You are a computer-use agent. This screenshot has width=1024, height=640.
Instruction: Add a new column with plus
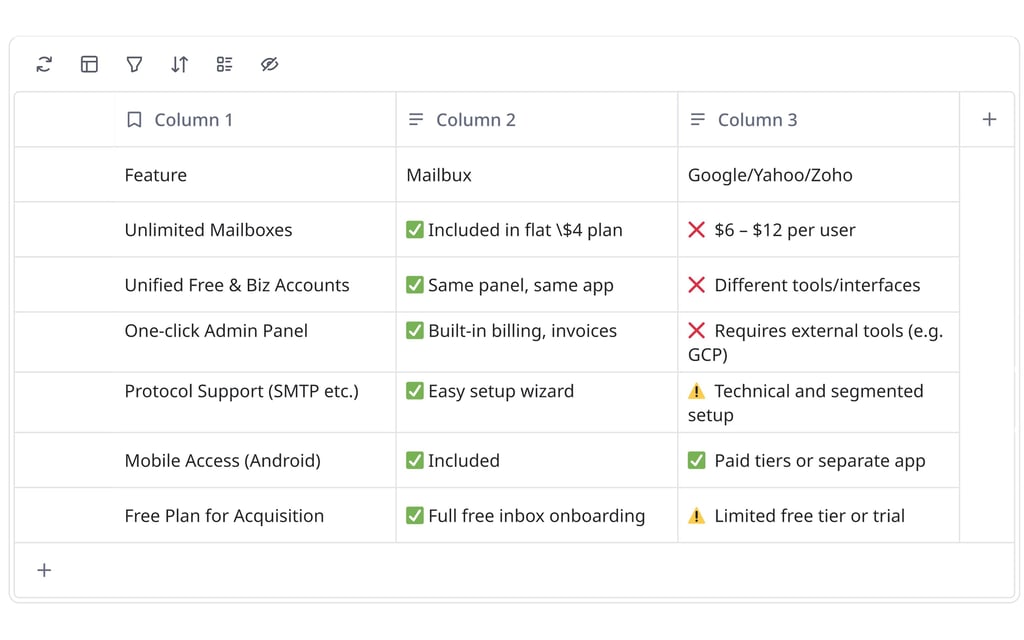(x=989, y=120)
